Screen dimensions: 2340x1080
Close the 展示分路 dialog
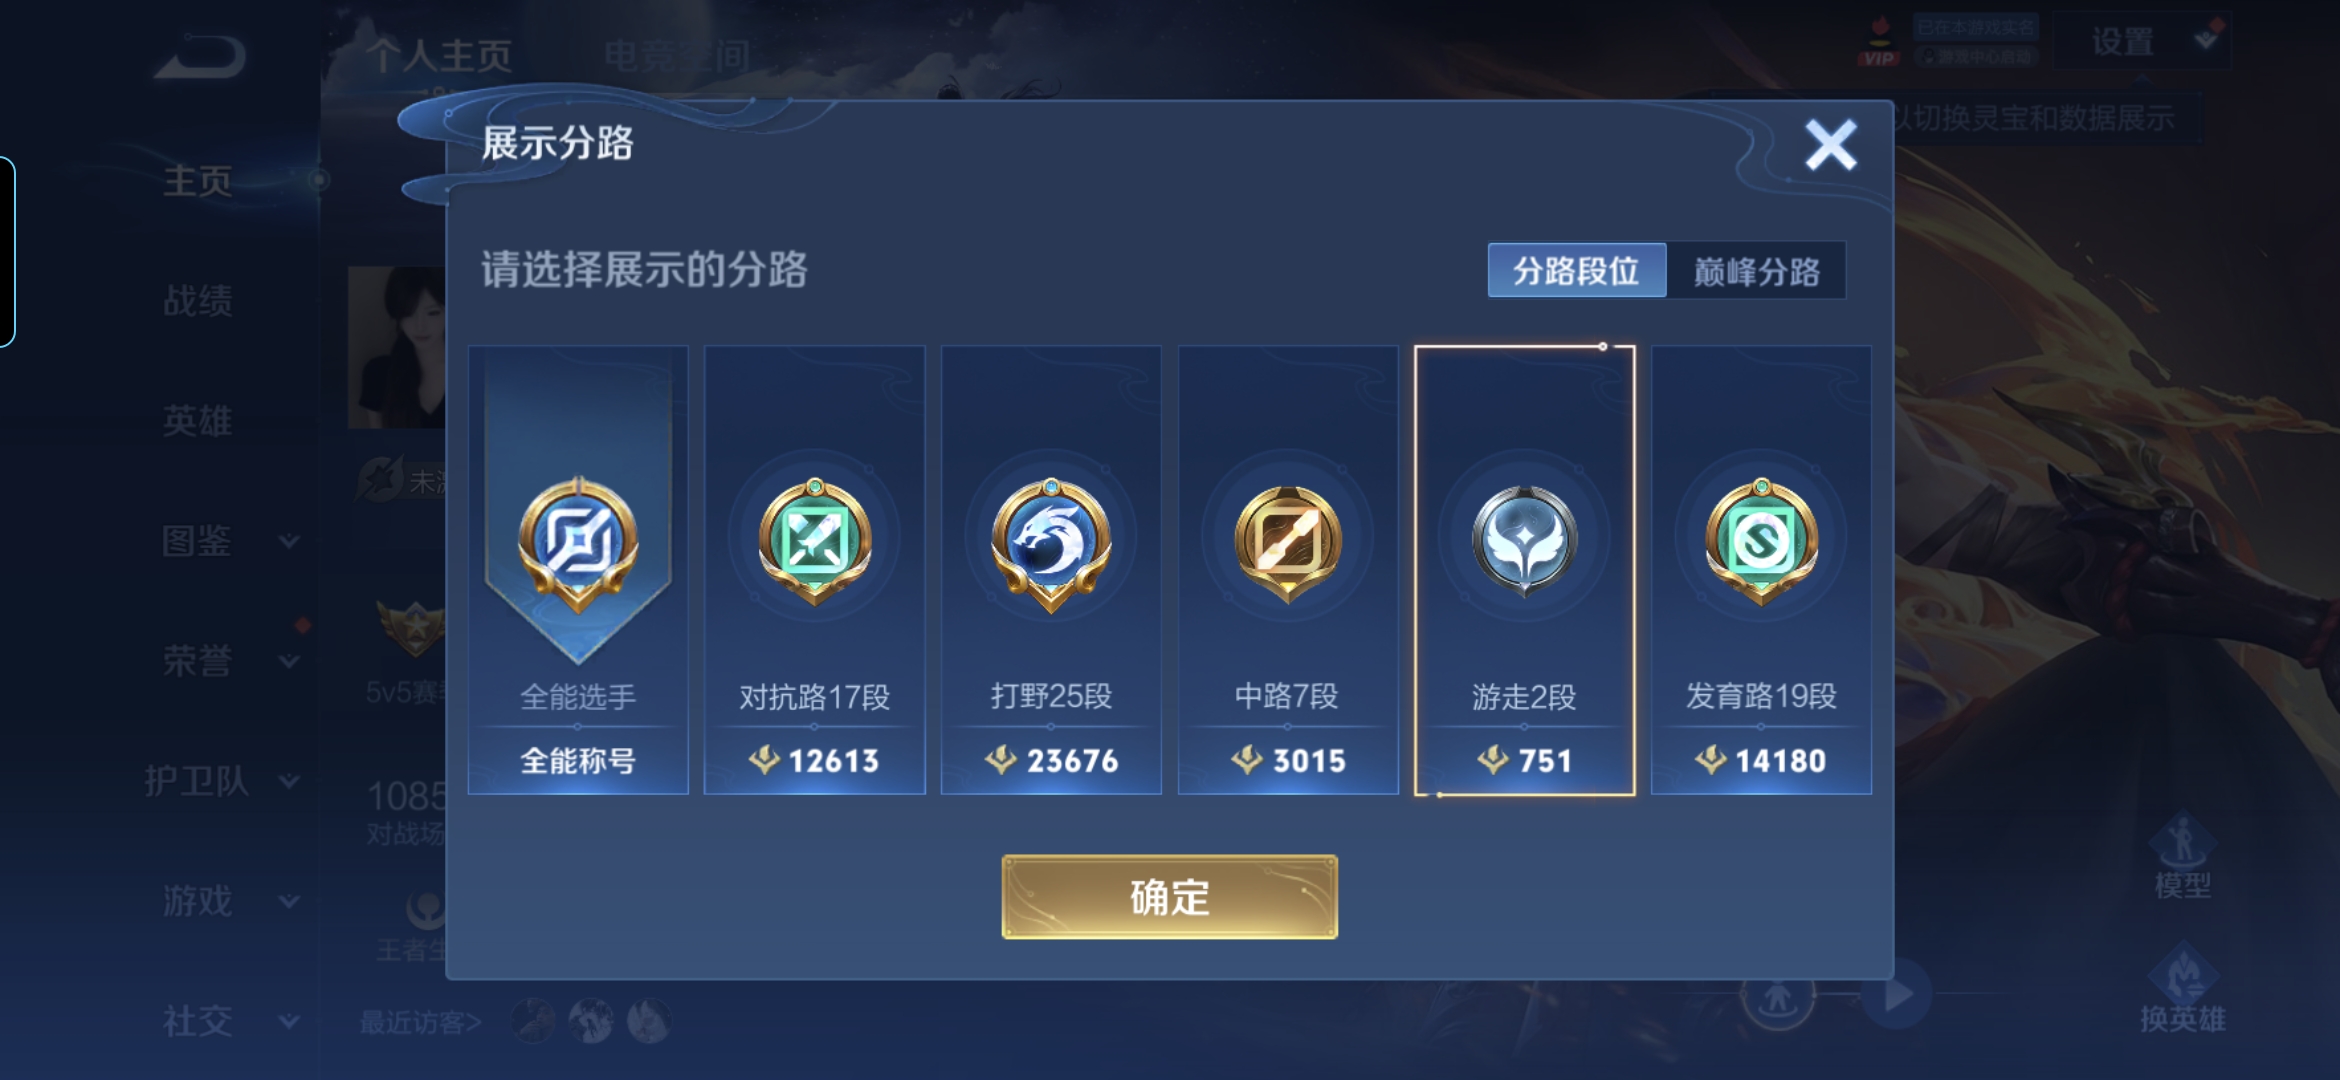coord(1830,145)
